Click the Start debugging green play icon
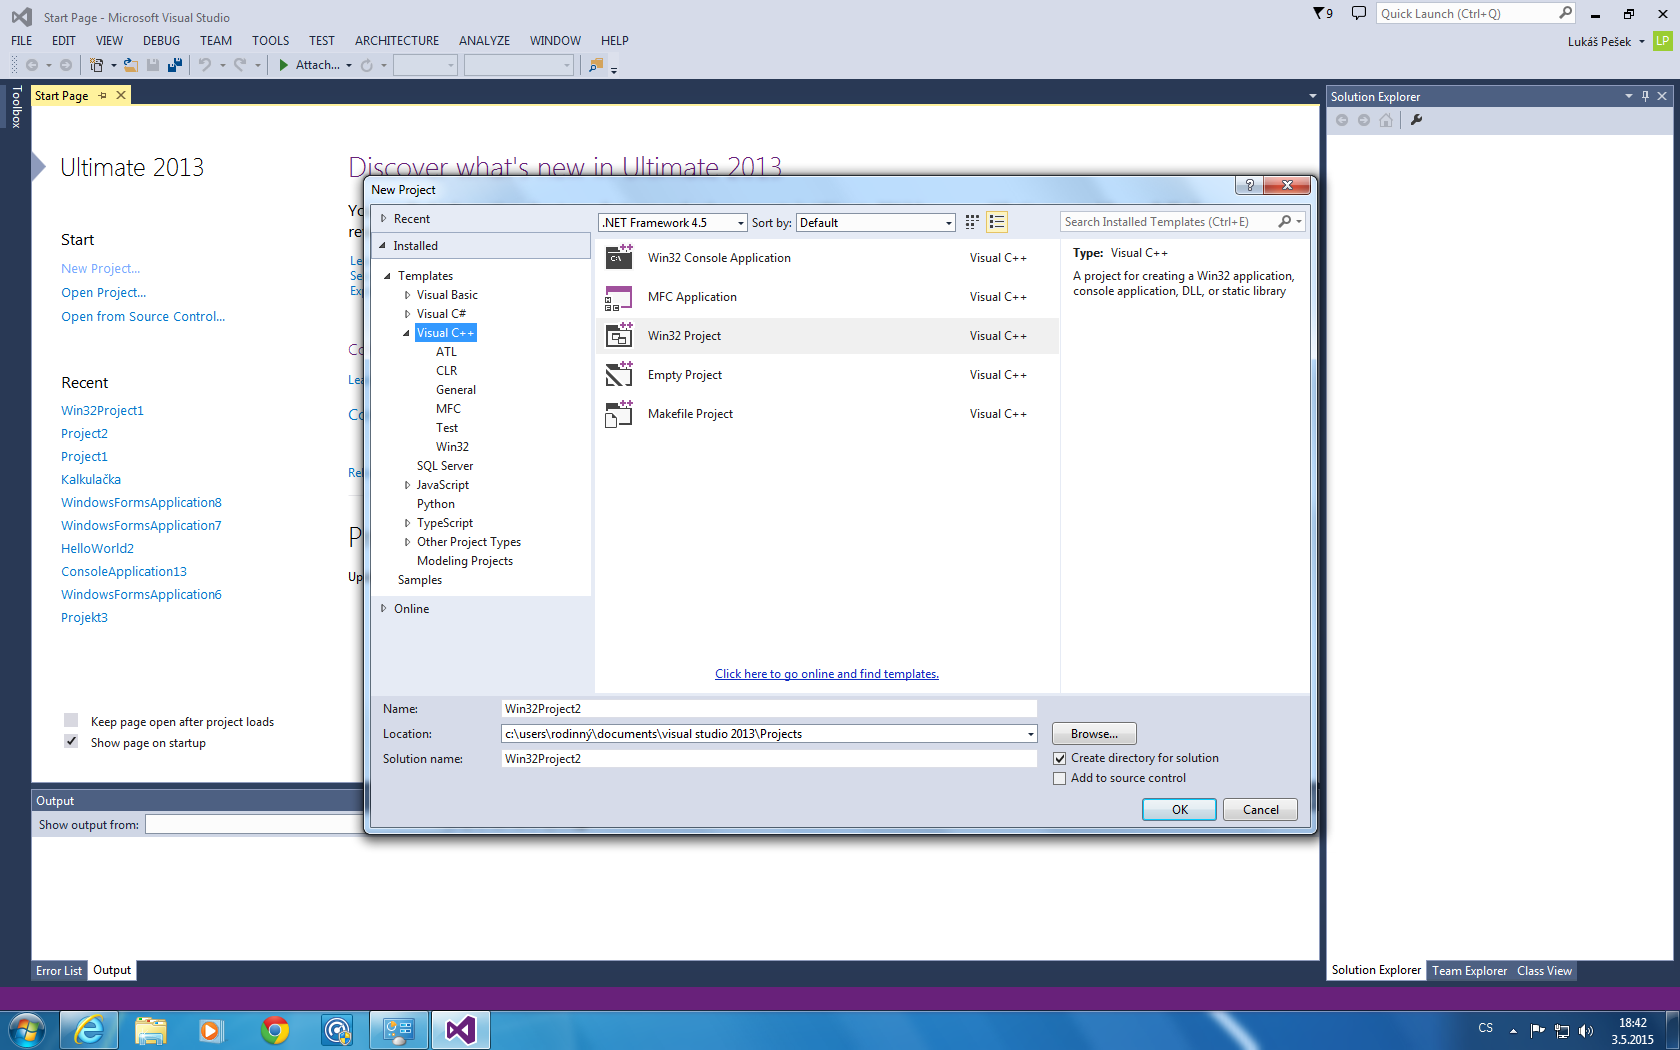Image resolution: width=1680 pixels, height=1050 pixels. (284, 65)
